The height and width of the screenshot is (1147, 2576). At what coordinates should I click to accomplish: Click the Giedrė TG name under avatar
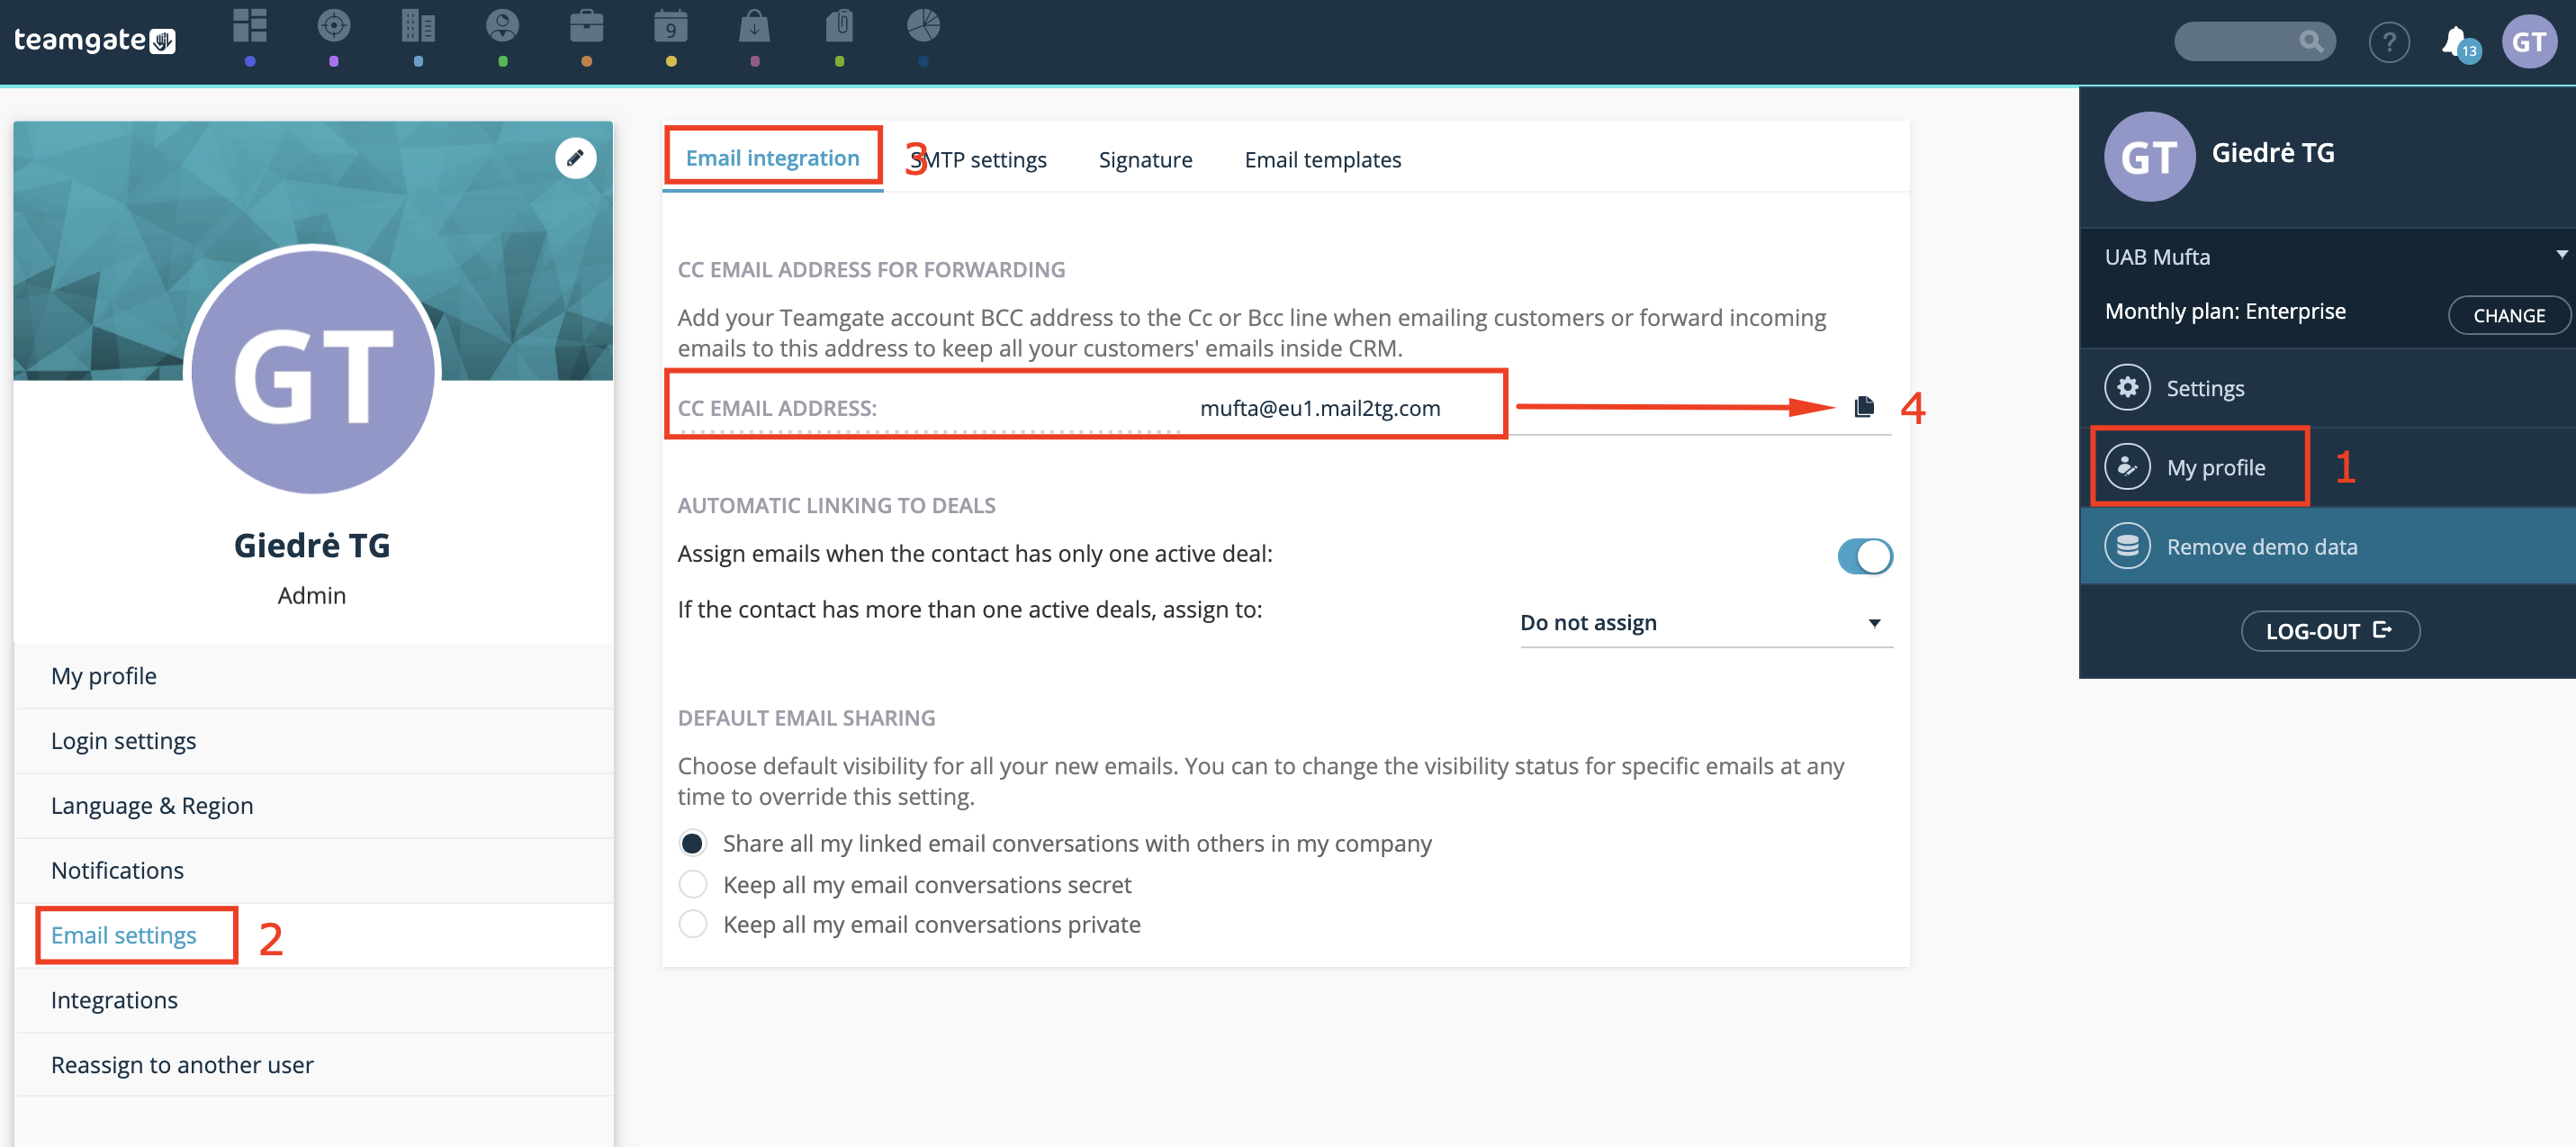(312, 546)
